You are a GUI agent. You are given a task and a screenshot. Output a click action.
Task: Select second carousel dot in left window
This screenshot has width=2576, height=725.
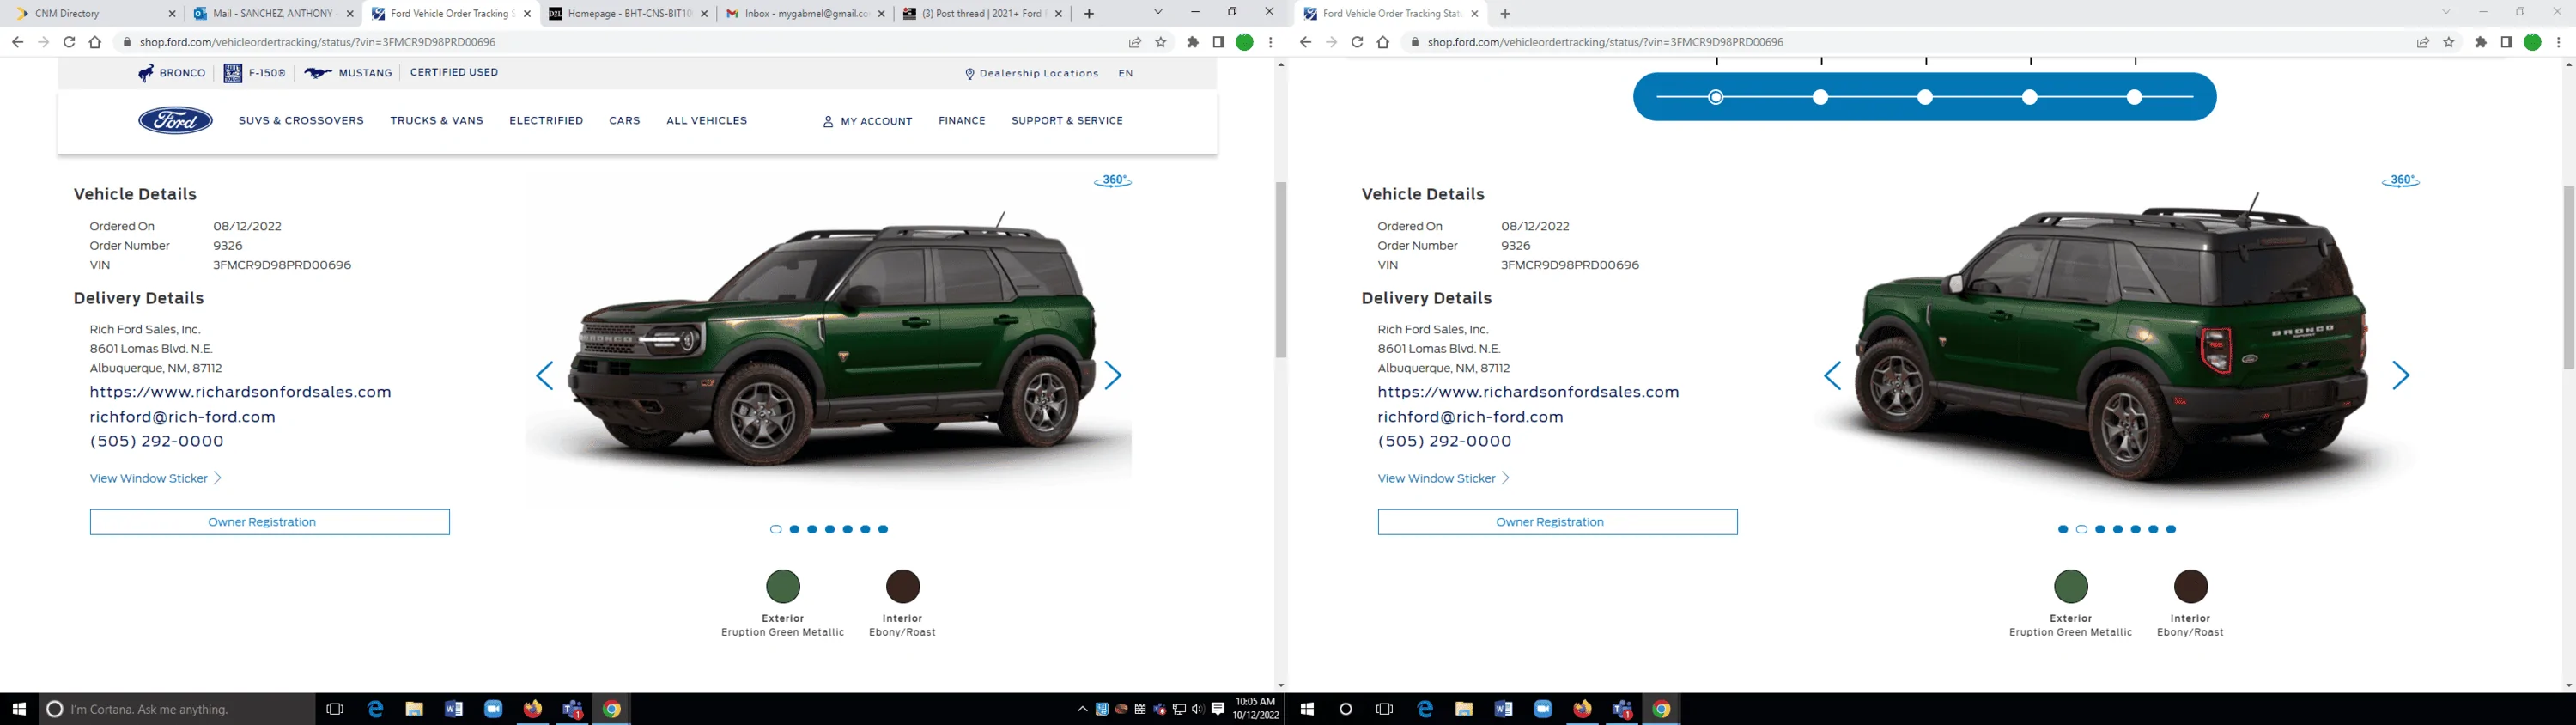(x=794, y=530)
